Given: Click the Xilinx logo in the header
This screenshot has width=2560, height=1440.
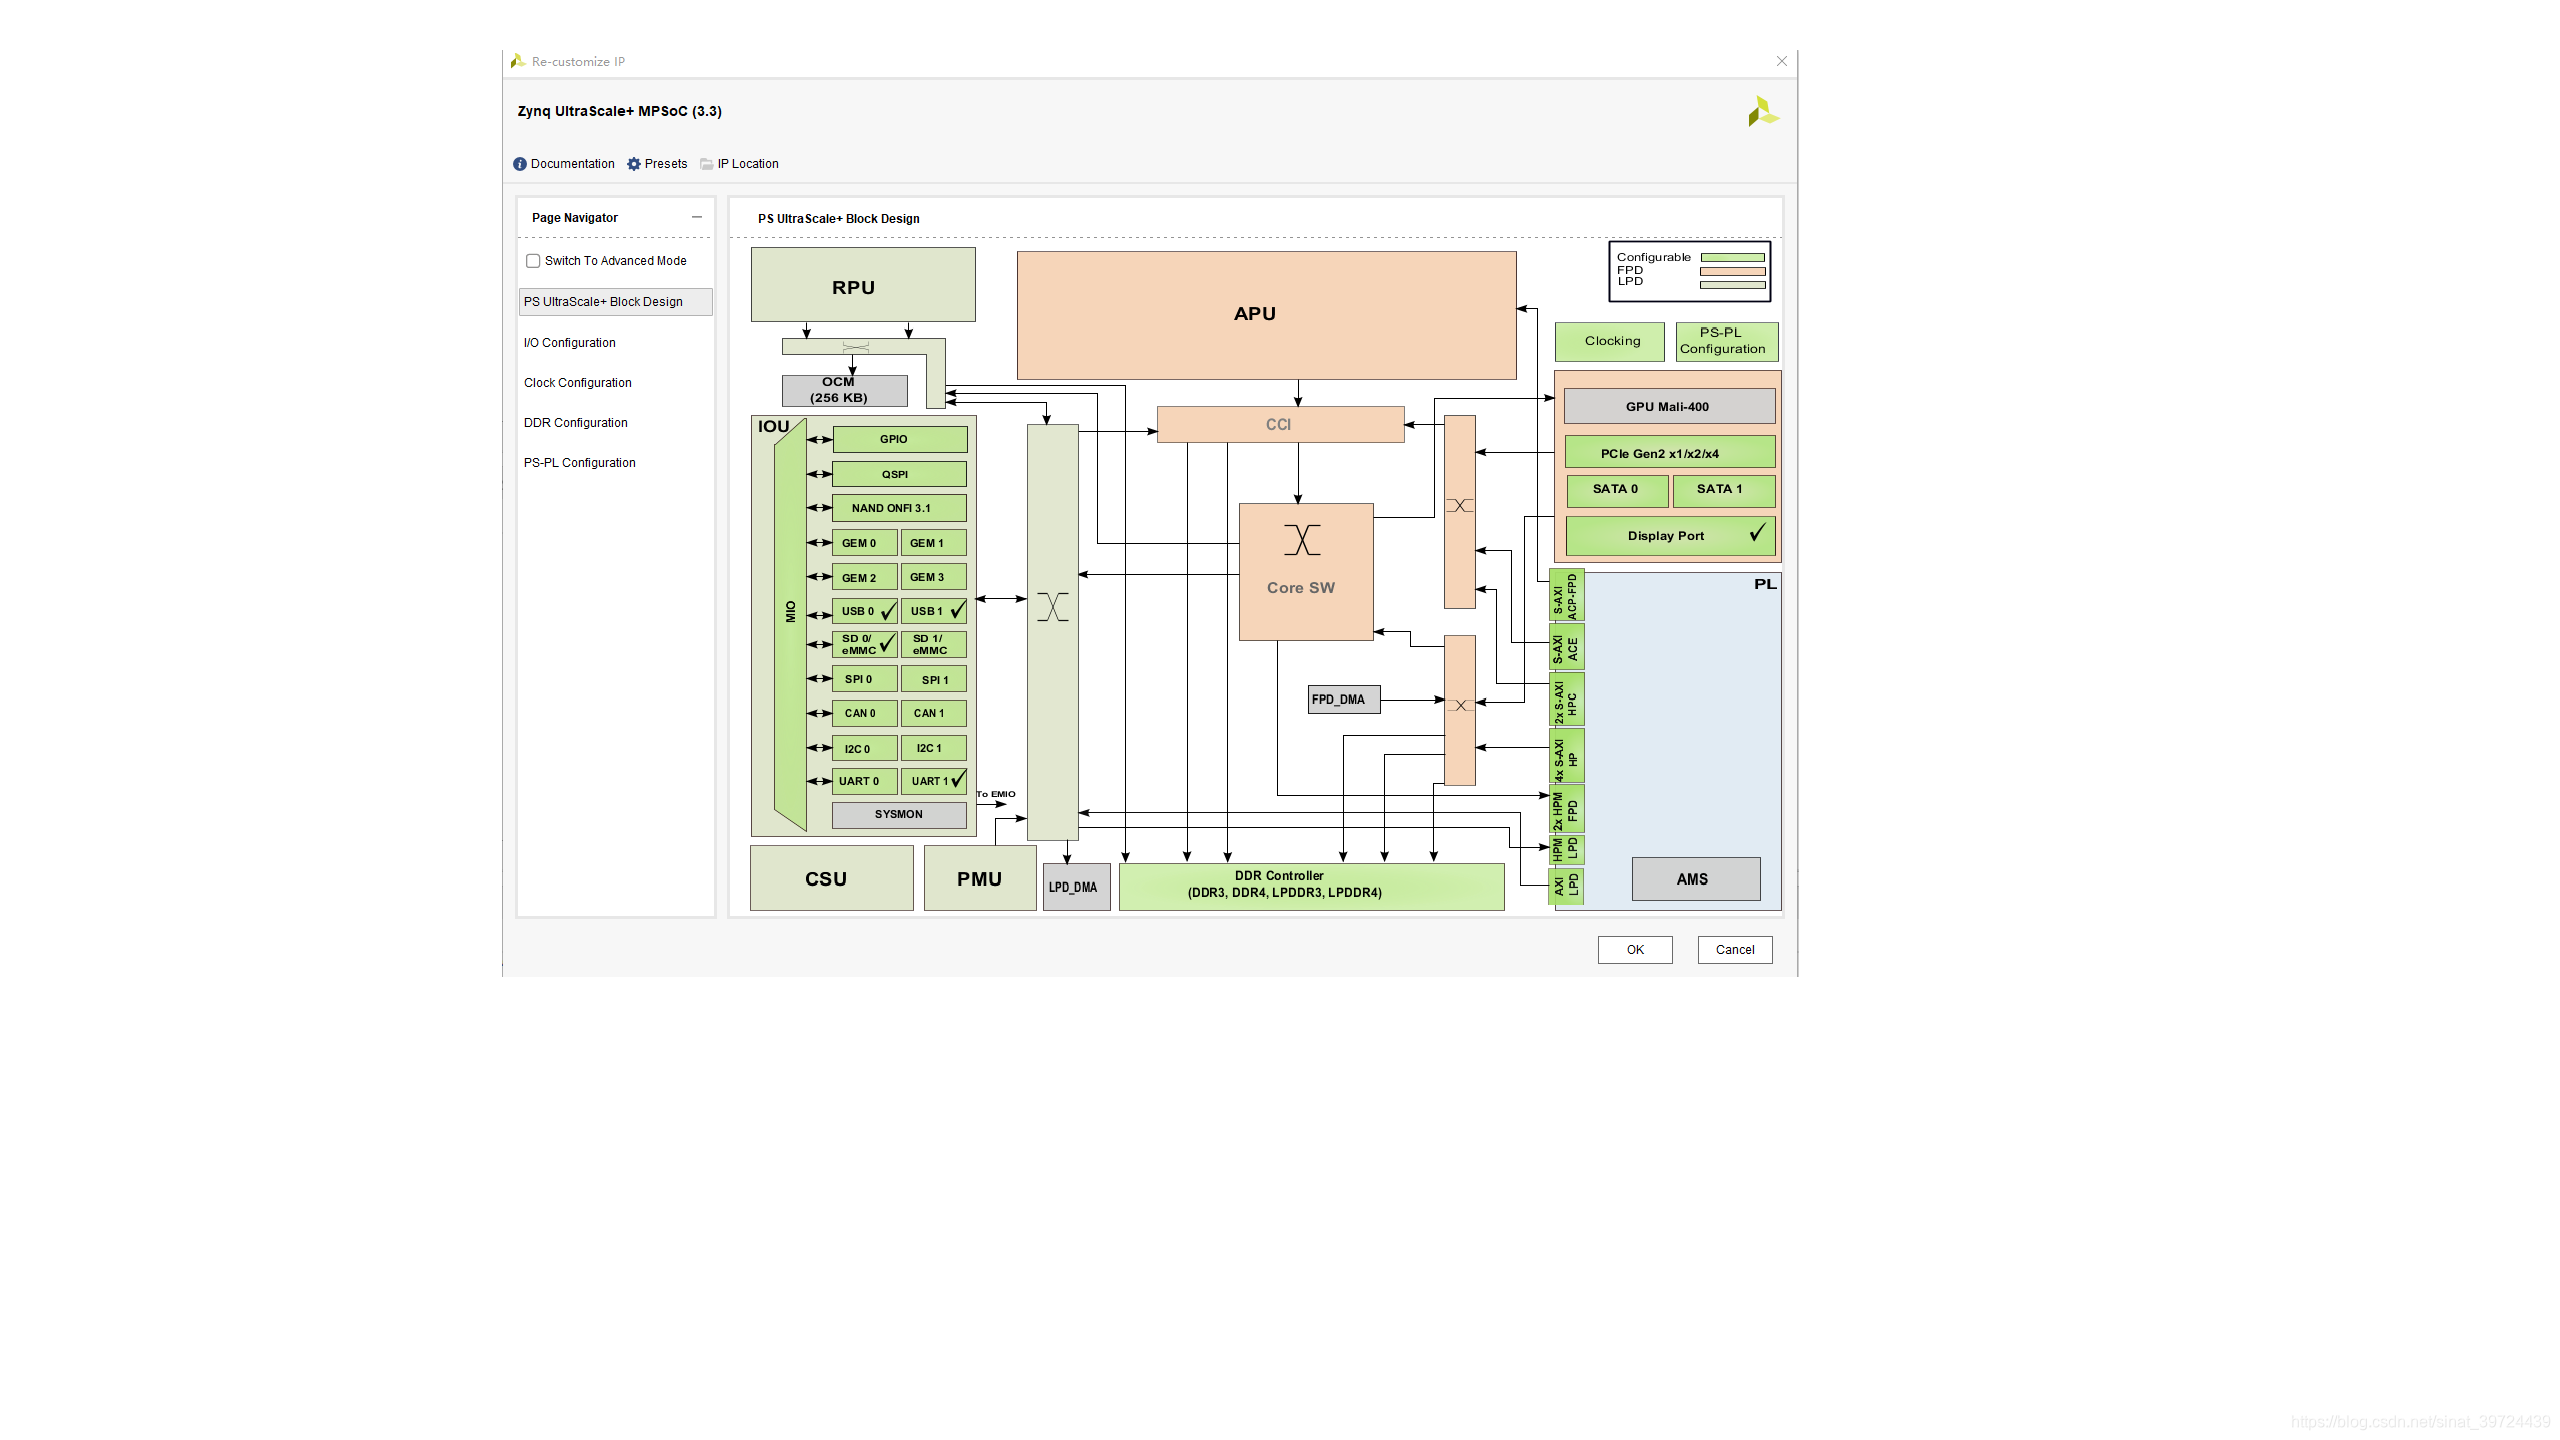Looking at the screenshot, I should [x=1763, y=112].
